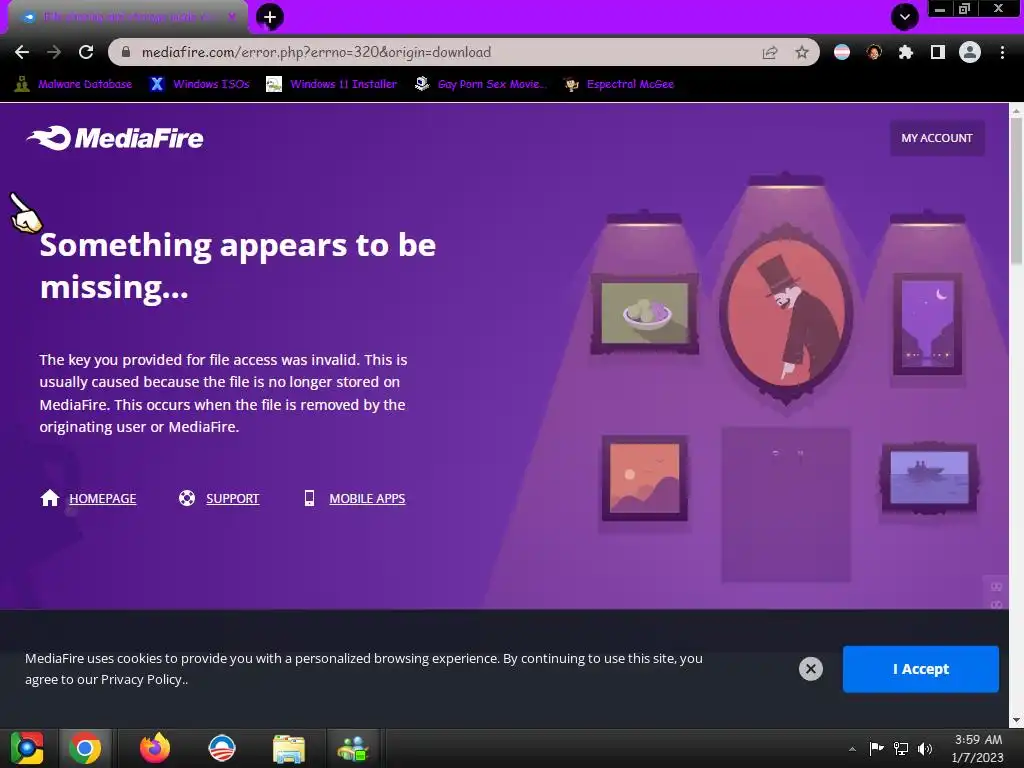1024x768 pixels.
Task: Open the striped flag extension icon
Action: click(x=842, y=52)
